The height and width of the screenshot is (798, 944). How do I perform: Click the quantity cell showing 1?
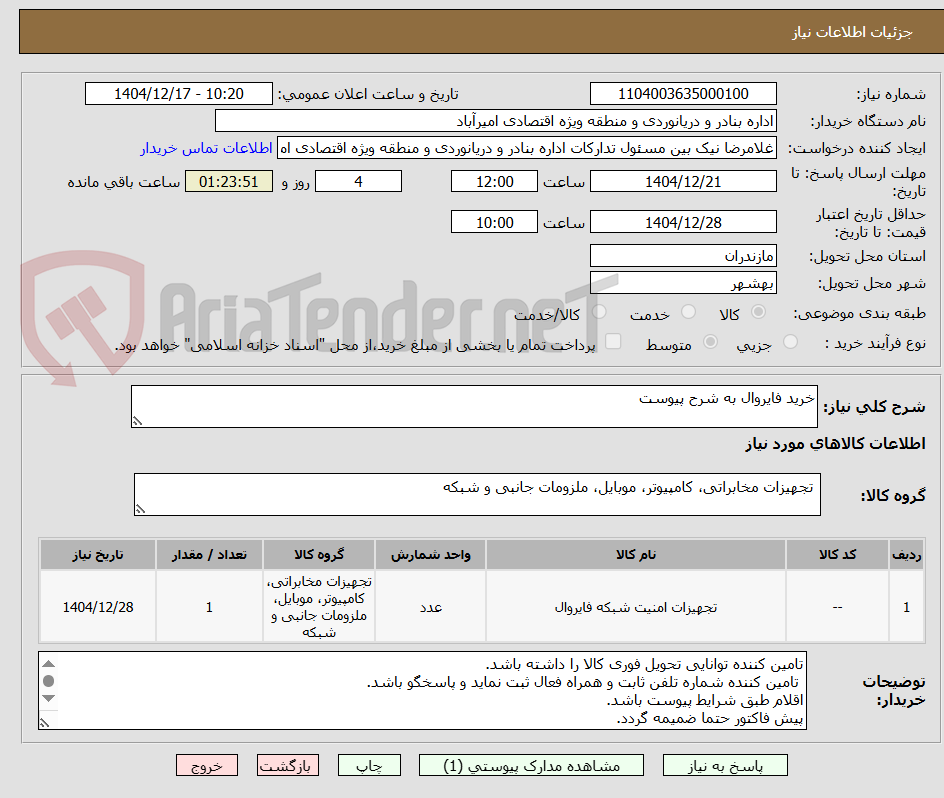tap(210, 607)
